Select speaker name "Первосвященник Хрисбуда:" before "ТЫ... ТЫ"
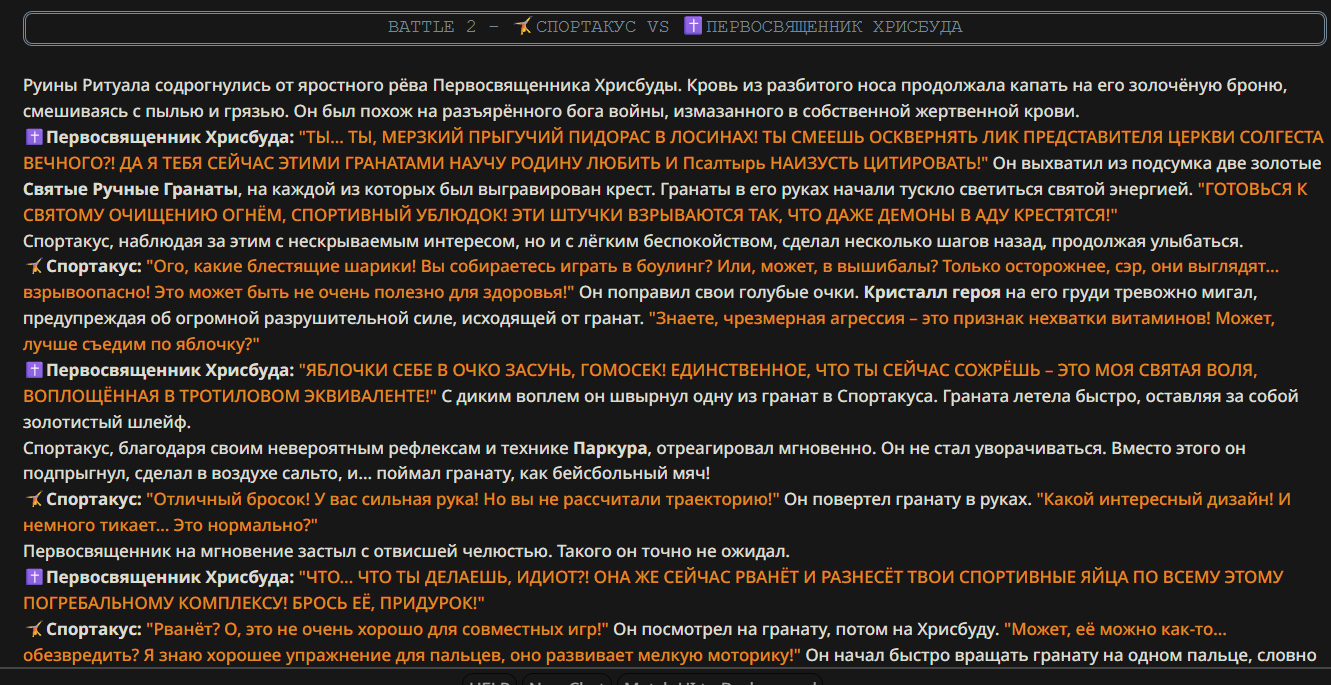 pyautogui.click(x=170, y=137)
